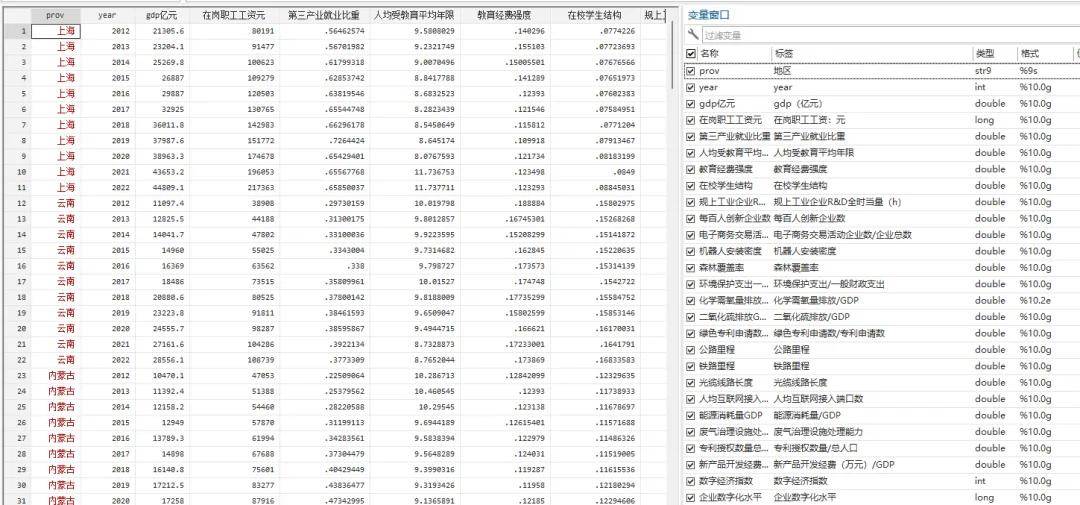Toggle the 每百人创新企业数 variable checkbox
The width and height of the screenshot is (1080, 505).
coord(691,218)
